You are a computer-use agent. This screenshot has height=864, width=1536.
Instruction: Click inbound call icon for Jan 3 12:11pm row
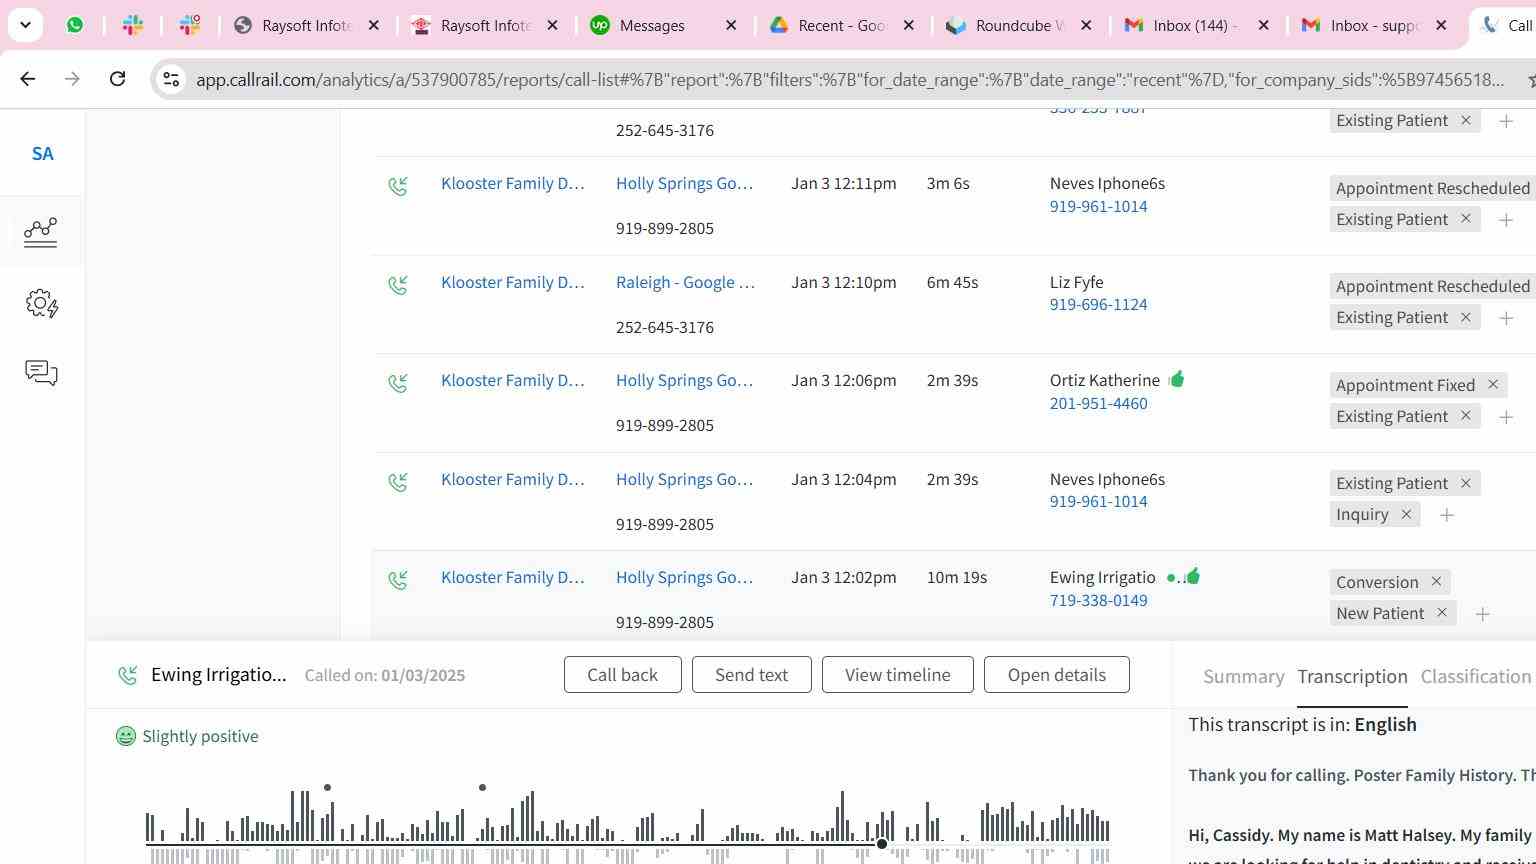tap(398, 186)
